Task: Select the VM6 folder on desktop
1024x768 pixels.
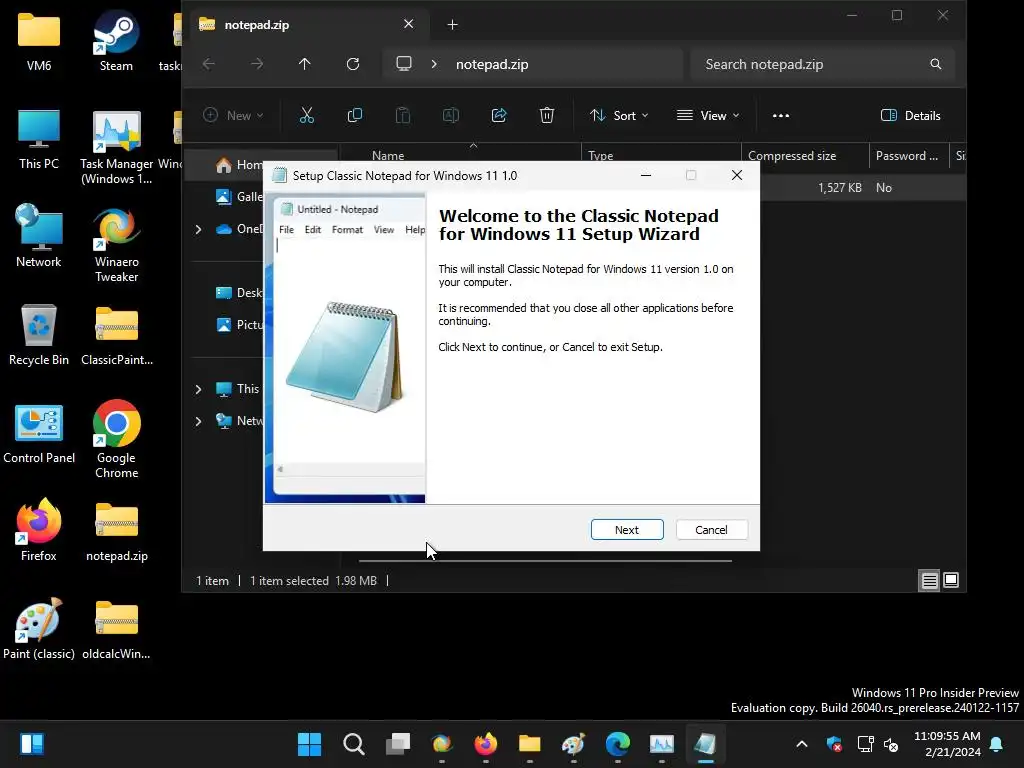Action: 39,40
